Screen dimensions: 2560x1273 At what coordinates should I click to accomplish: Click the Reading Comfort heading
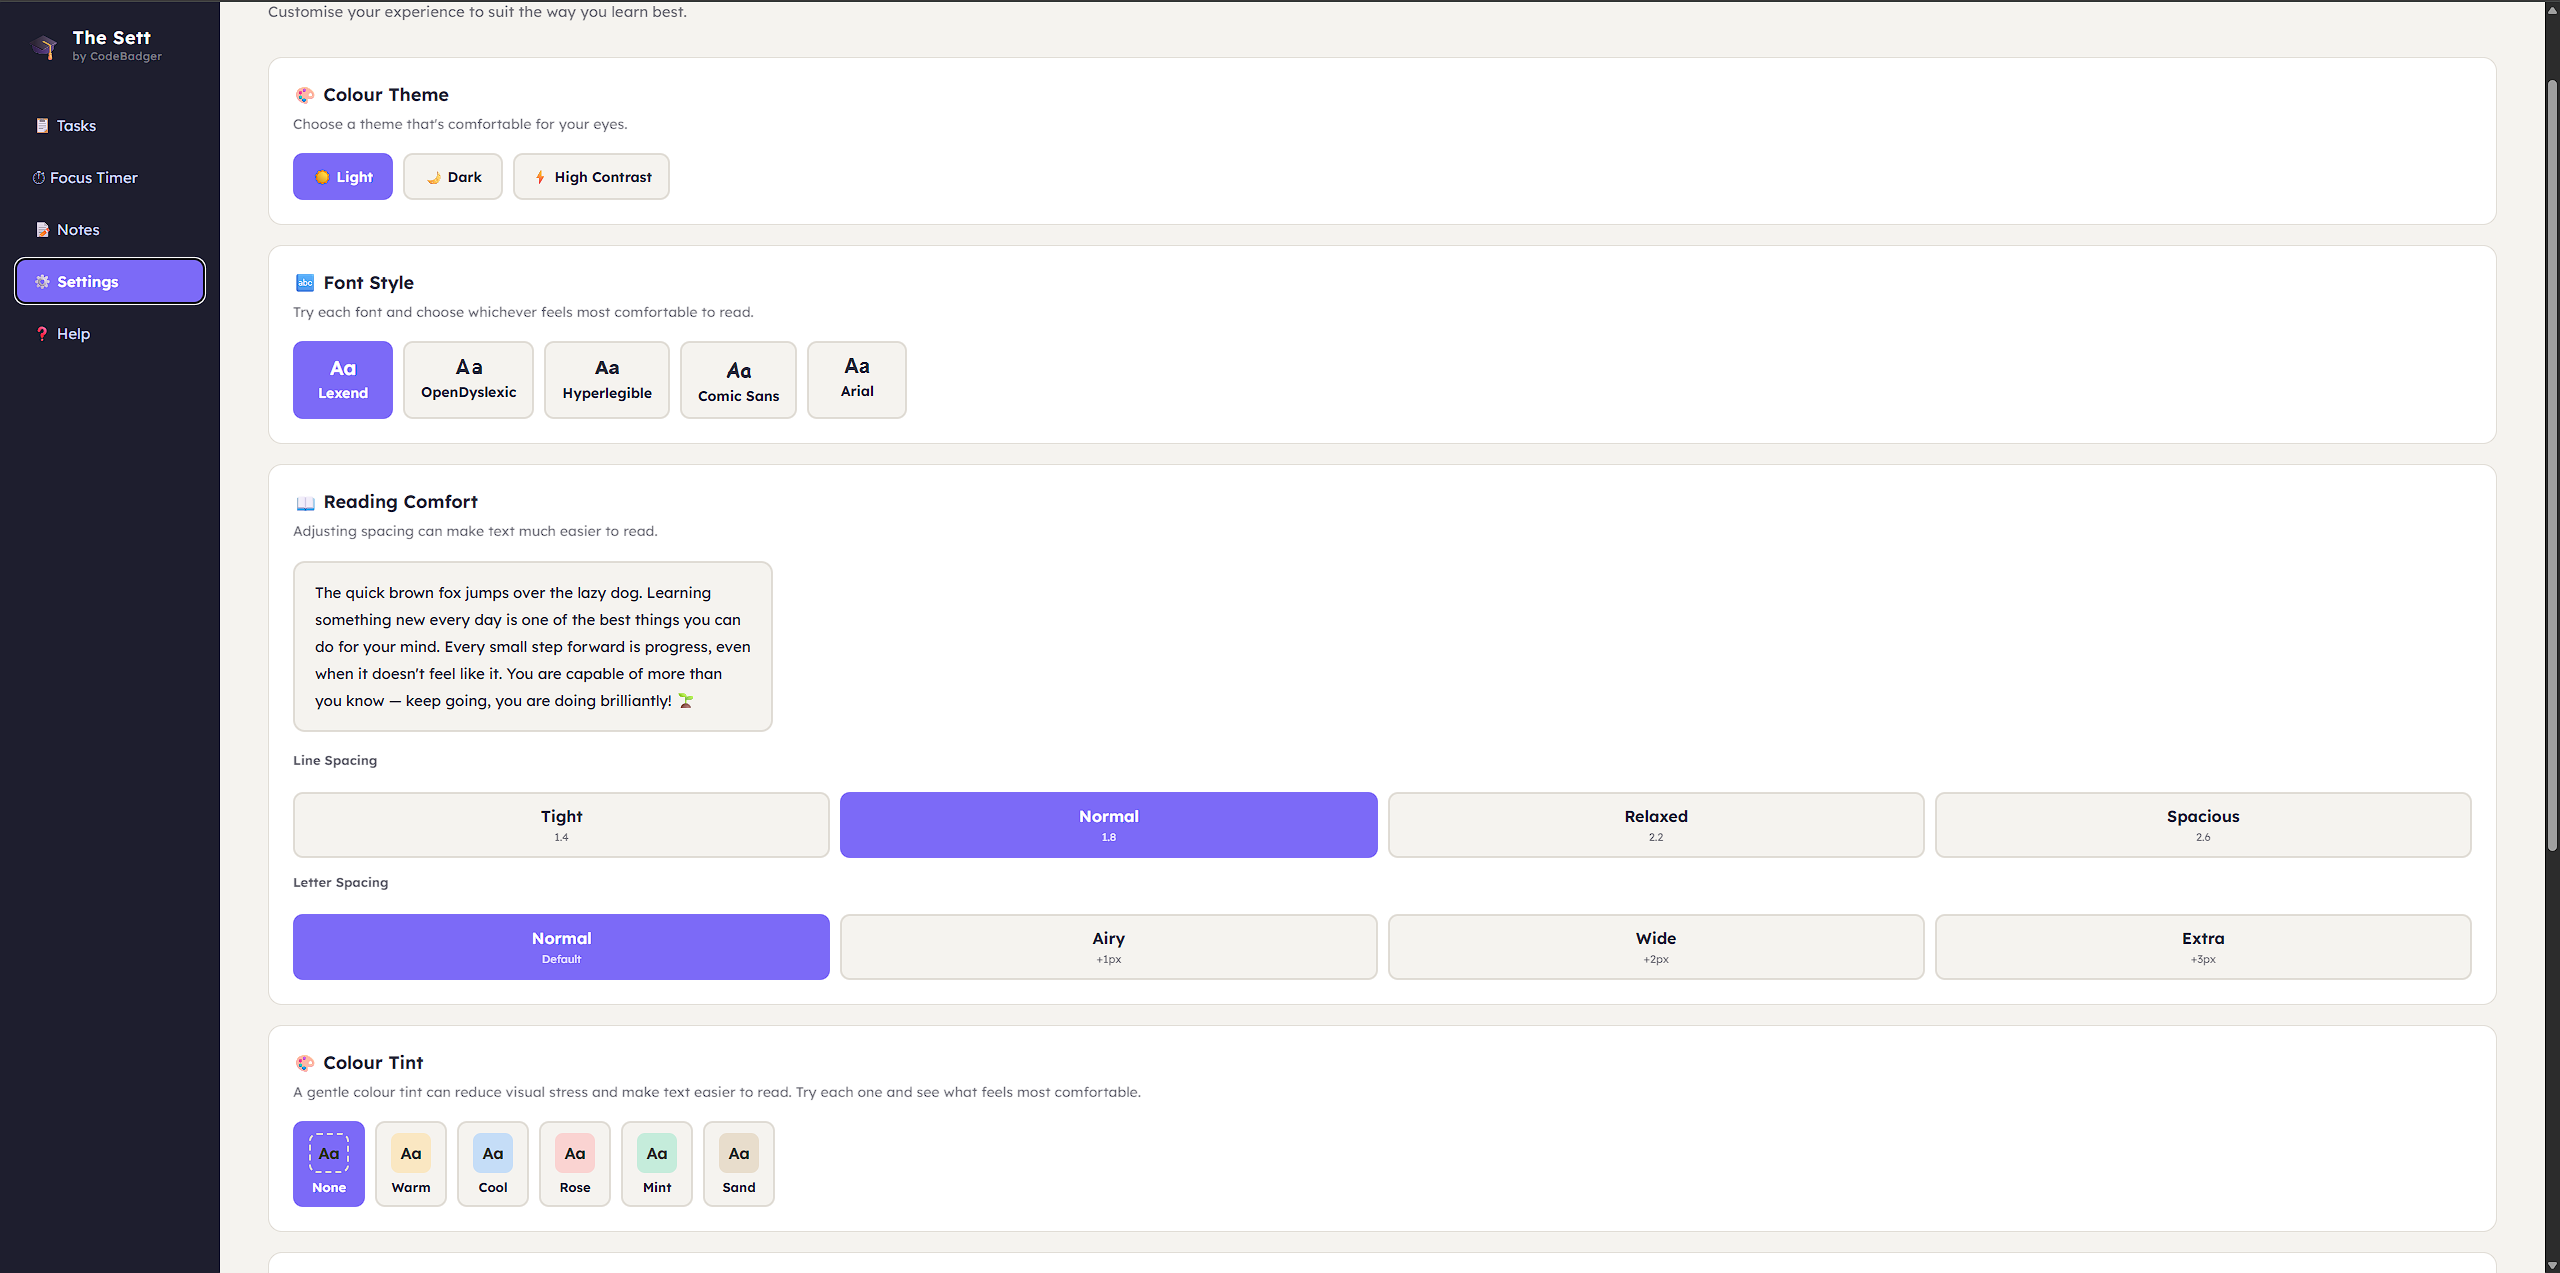[400, 502]
